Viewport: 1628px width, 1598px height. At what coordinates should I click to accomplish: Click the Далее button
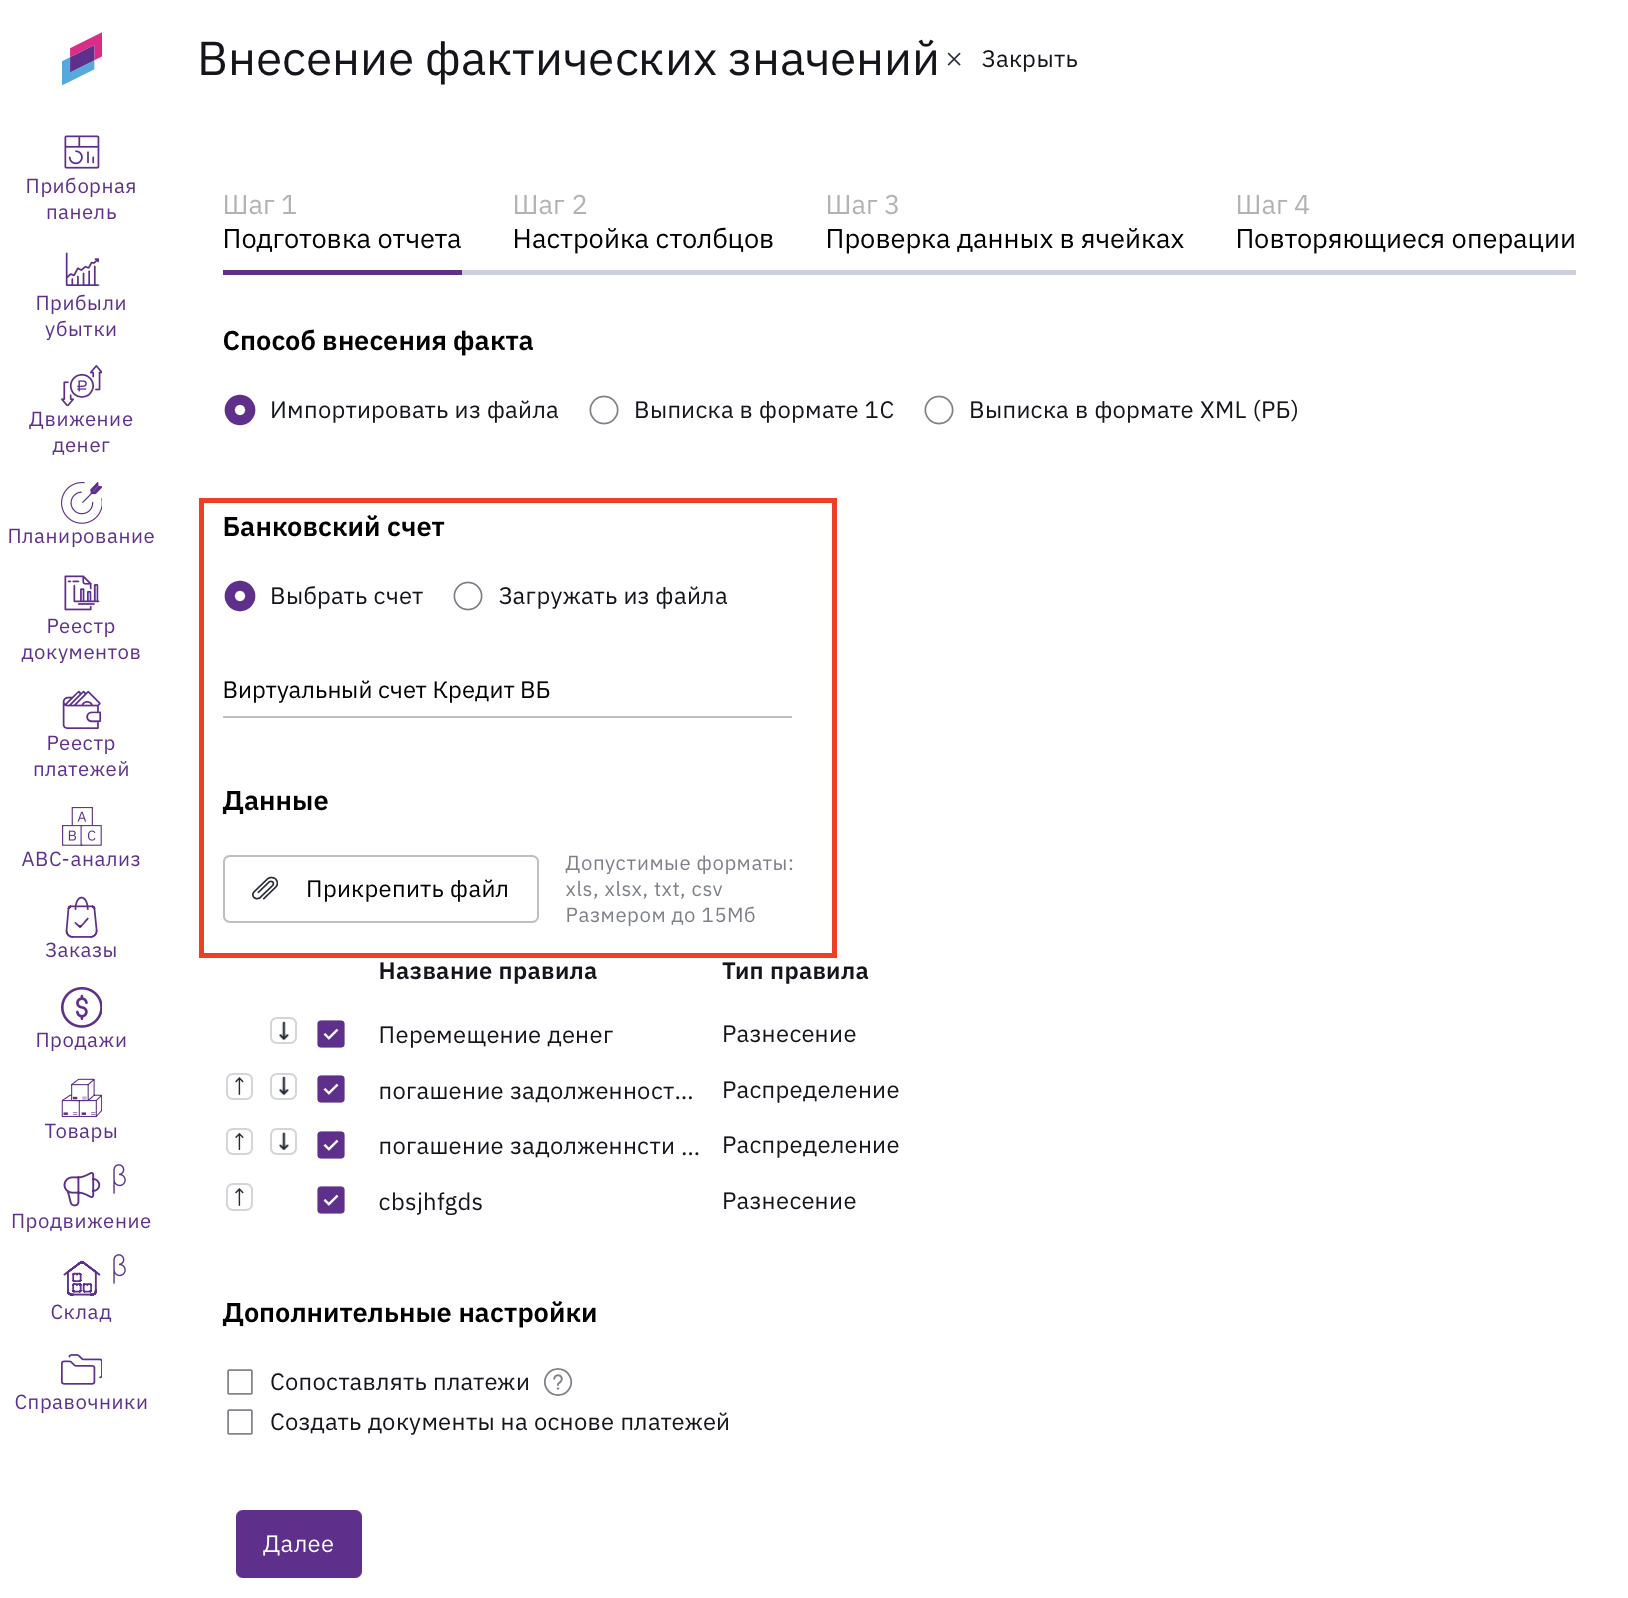tap(299, 1544)
